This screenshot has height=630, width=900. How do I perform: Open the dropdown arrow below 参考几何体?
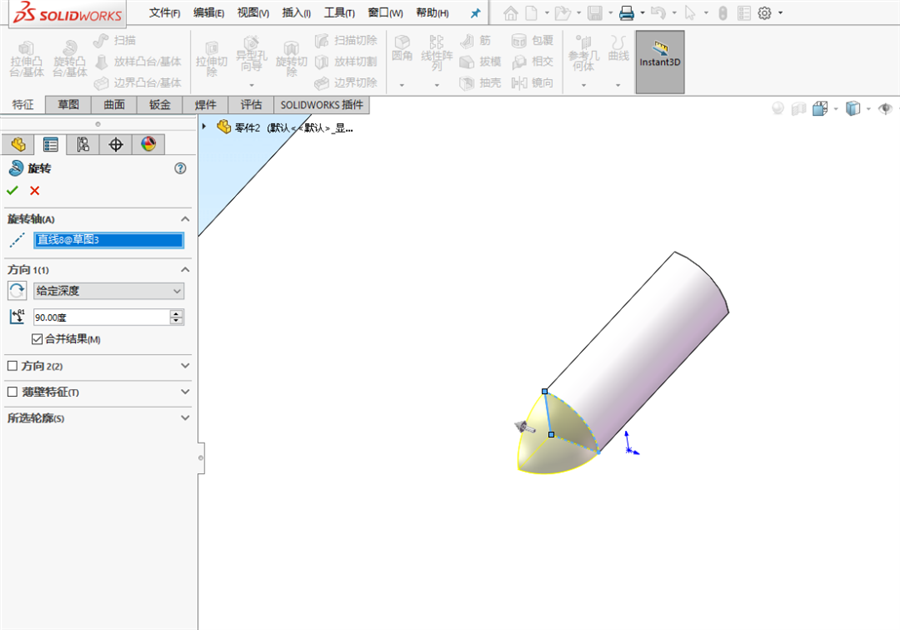(584, 85)
